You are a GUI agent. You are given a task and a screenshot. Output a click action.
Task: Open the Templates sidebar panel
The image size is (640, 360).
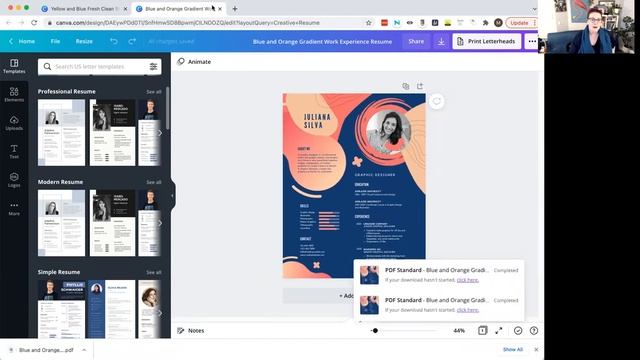[x=14, y=66]
